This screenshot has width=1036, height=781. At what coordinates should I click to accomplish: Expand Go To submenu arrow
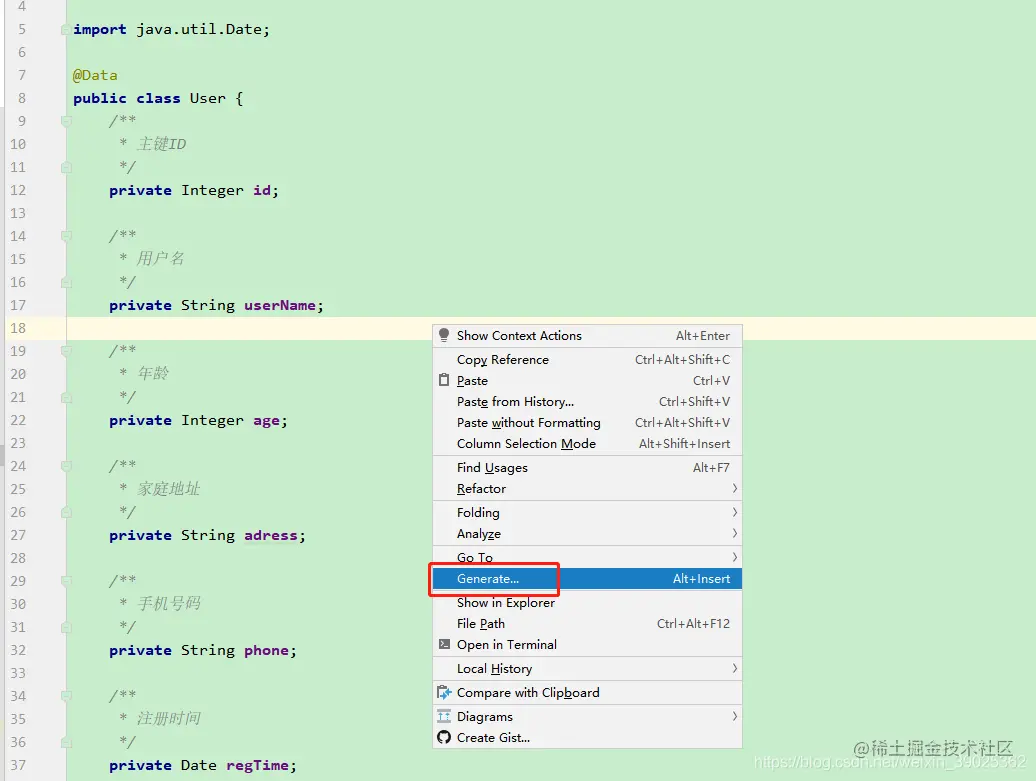click(x=734, y=557)
